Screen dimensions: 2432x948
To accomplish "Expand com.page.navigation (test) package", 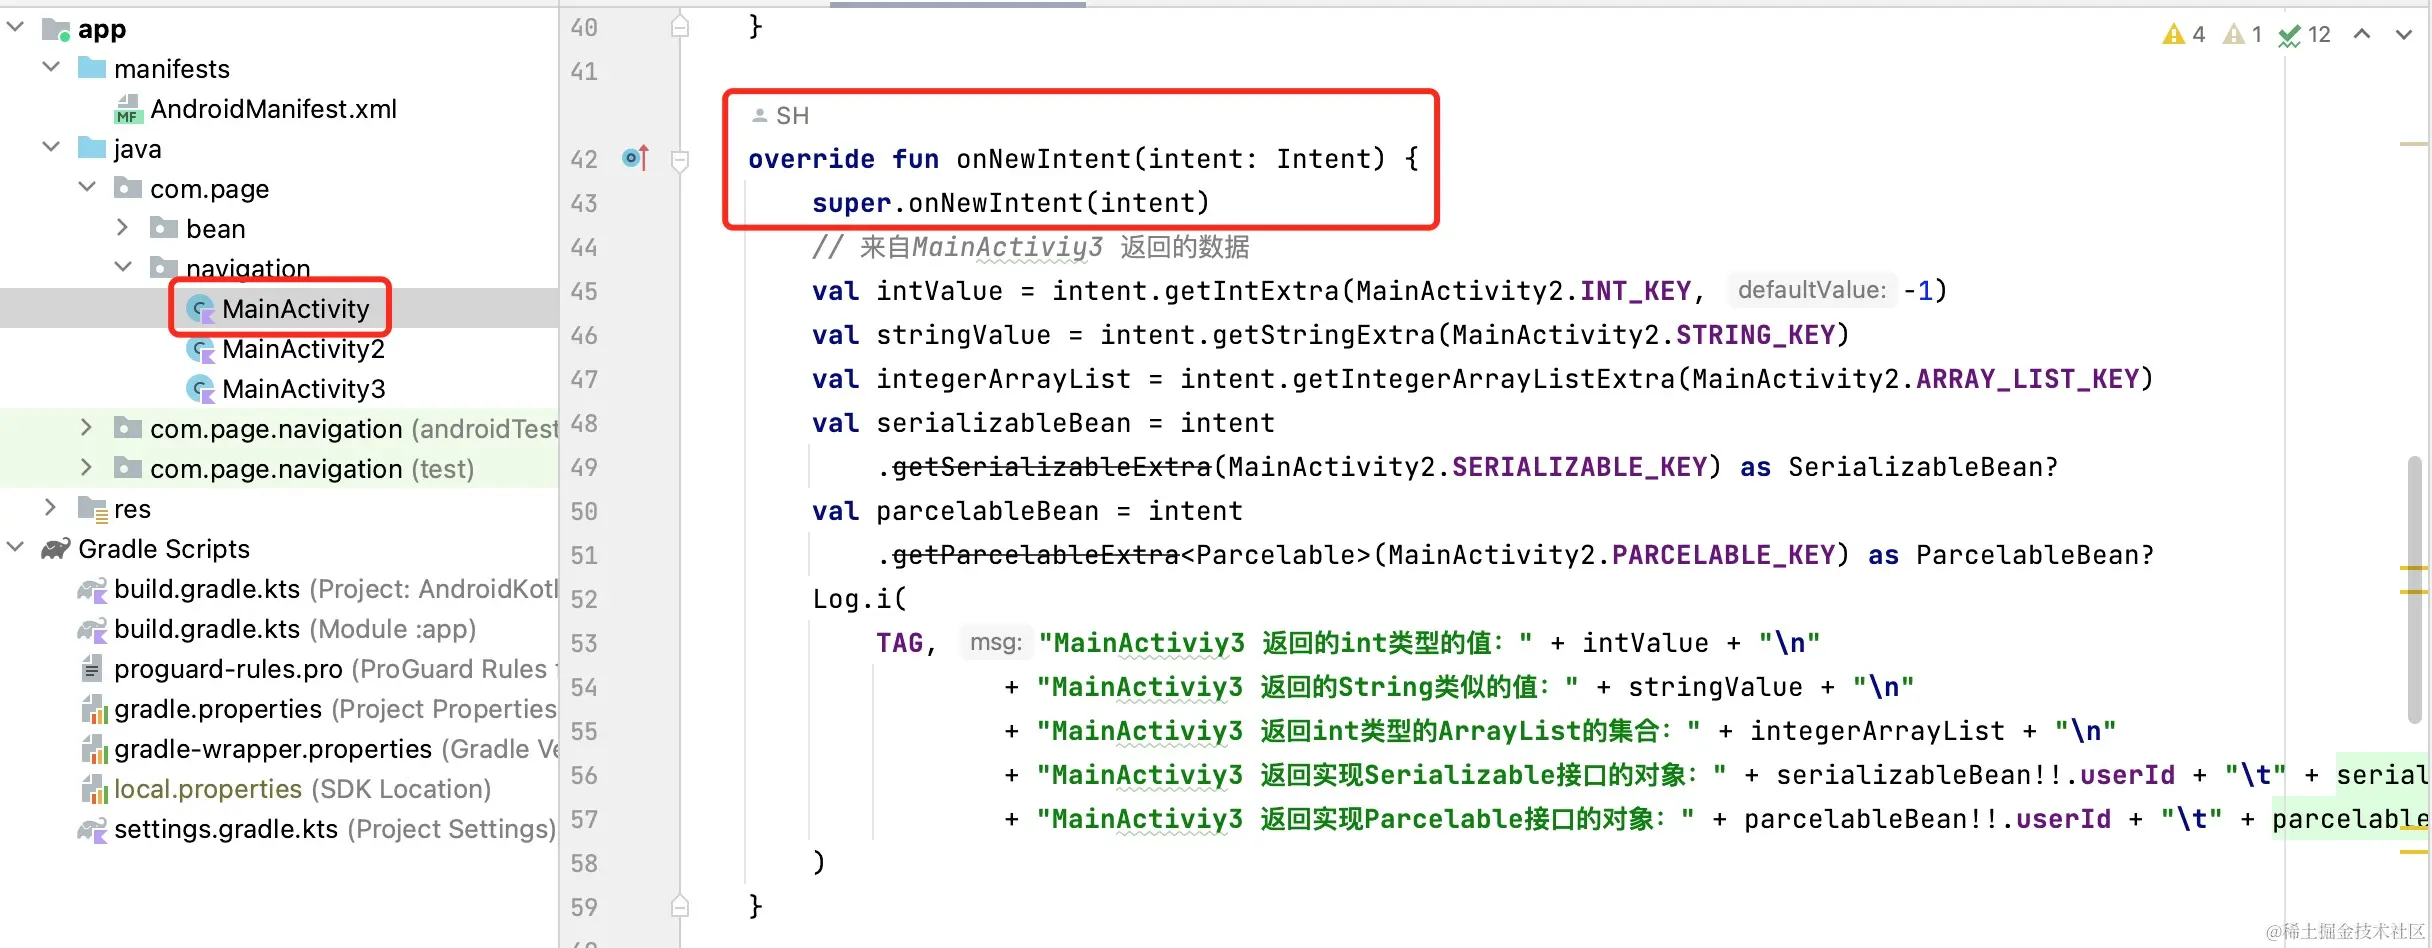I will coord(86,468).
